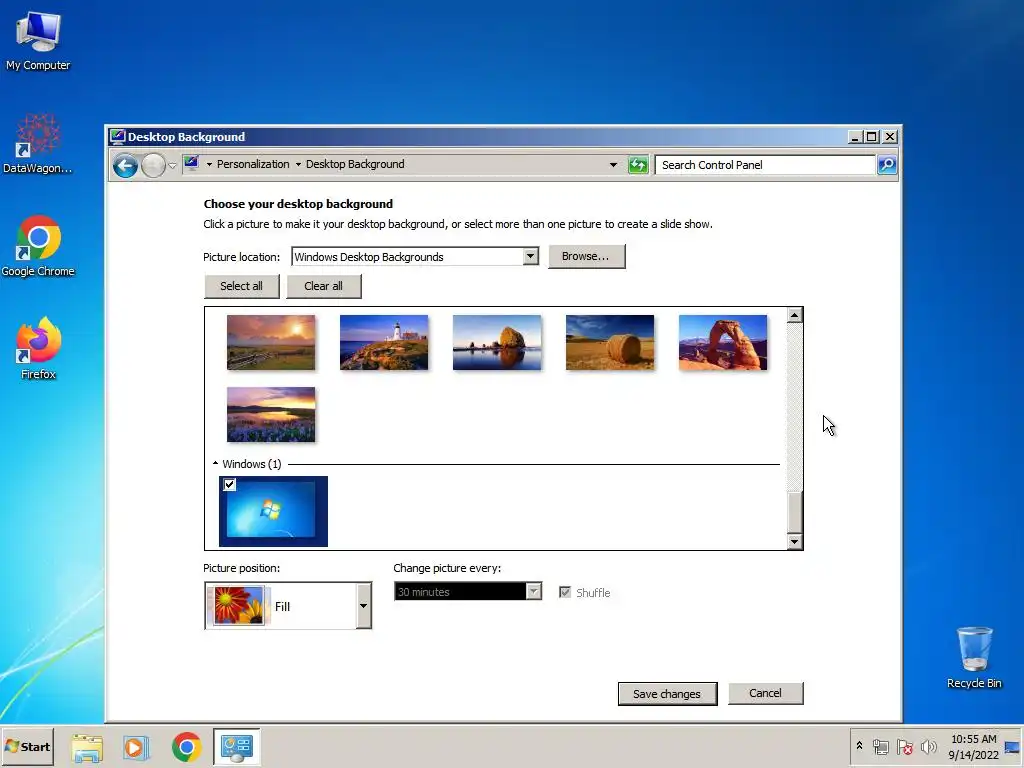Click the Clear all button

click(x=323, y=286)
